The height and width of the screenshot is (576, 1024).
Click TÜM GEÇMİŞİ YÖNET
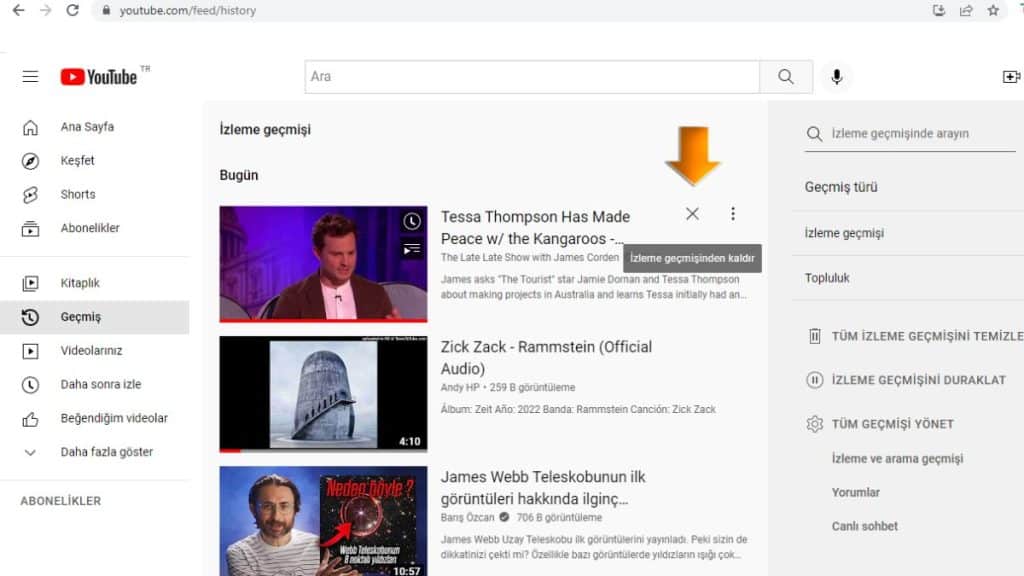tap(892, 424)
